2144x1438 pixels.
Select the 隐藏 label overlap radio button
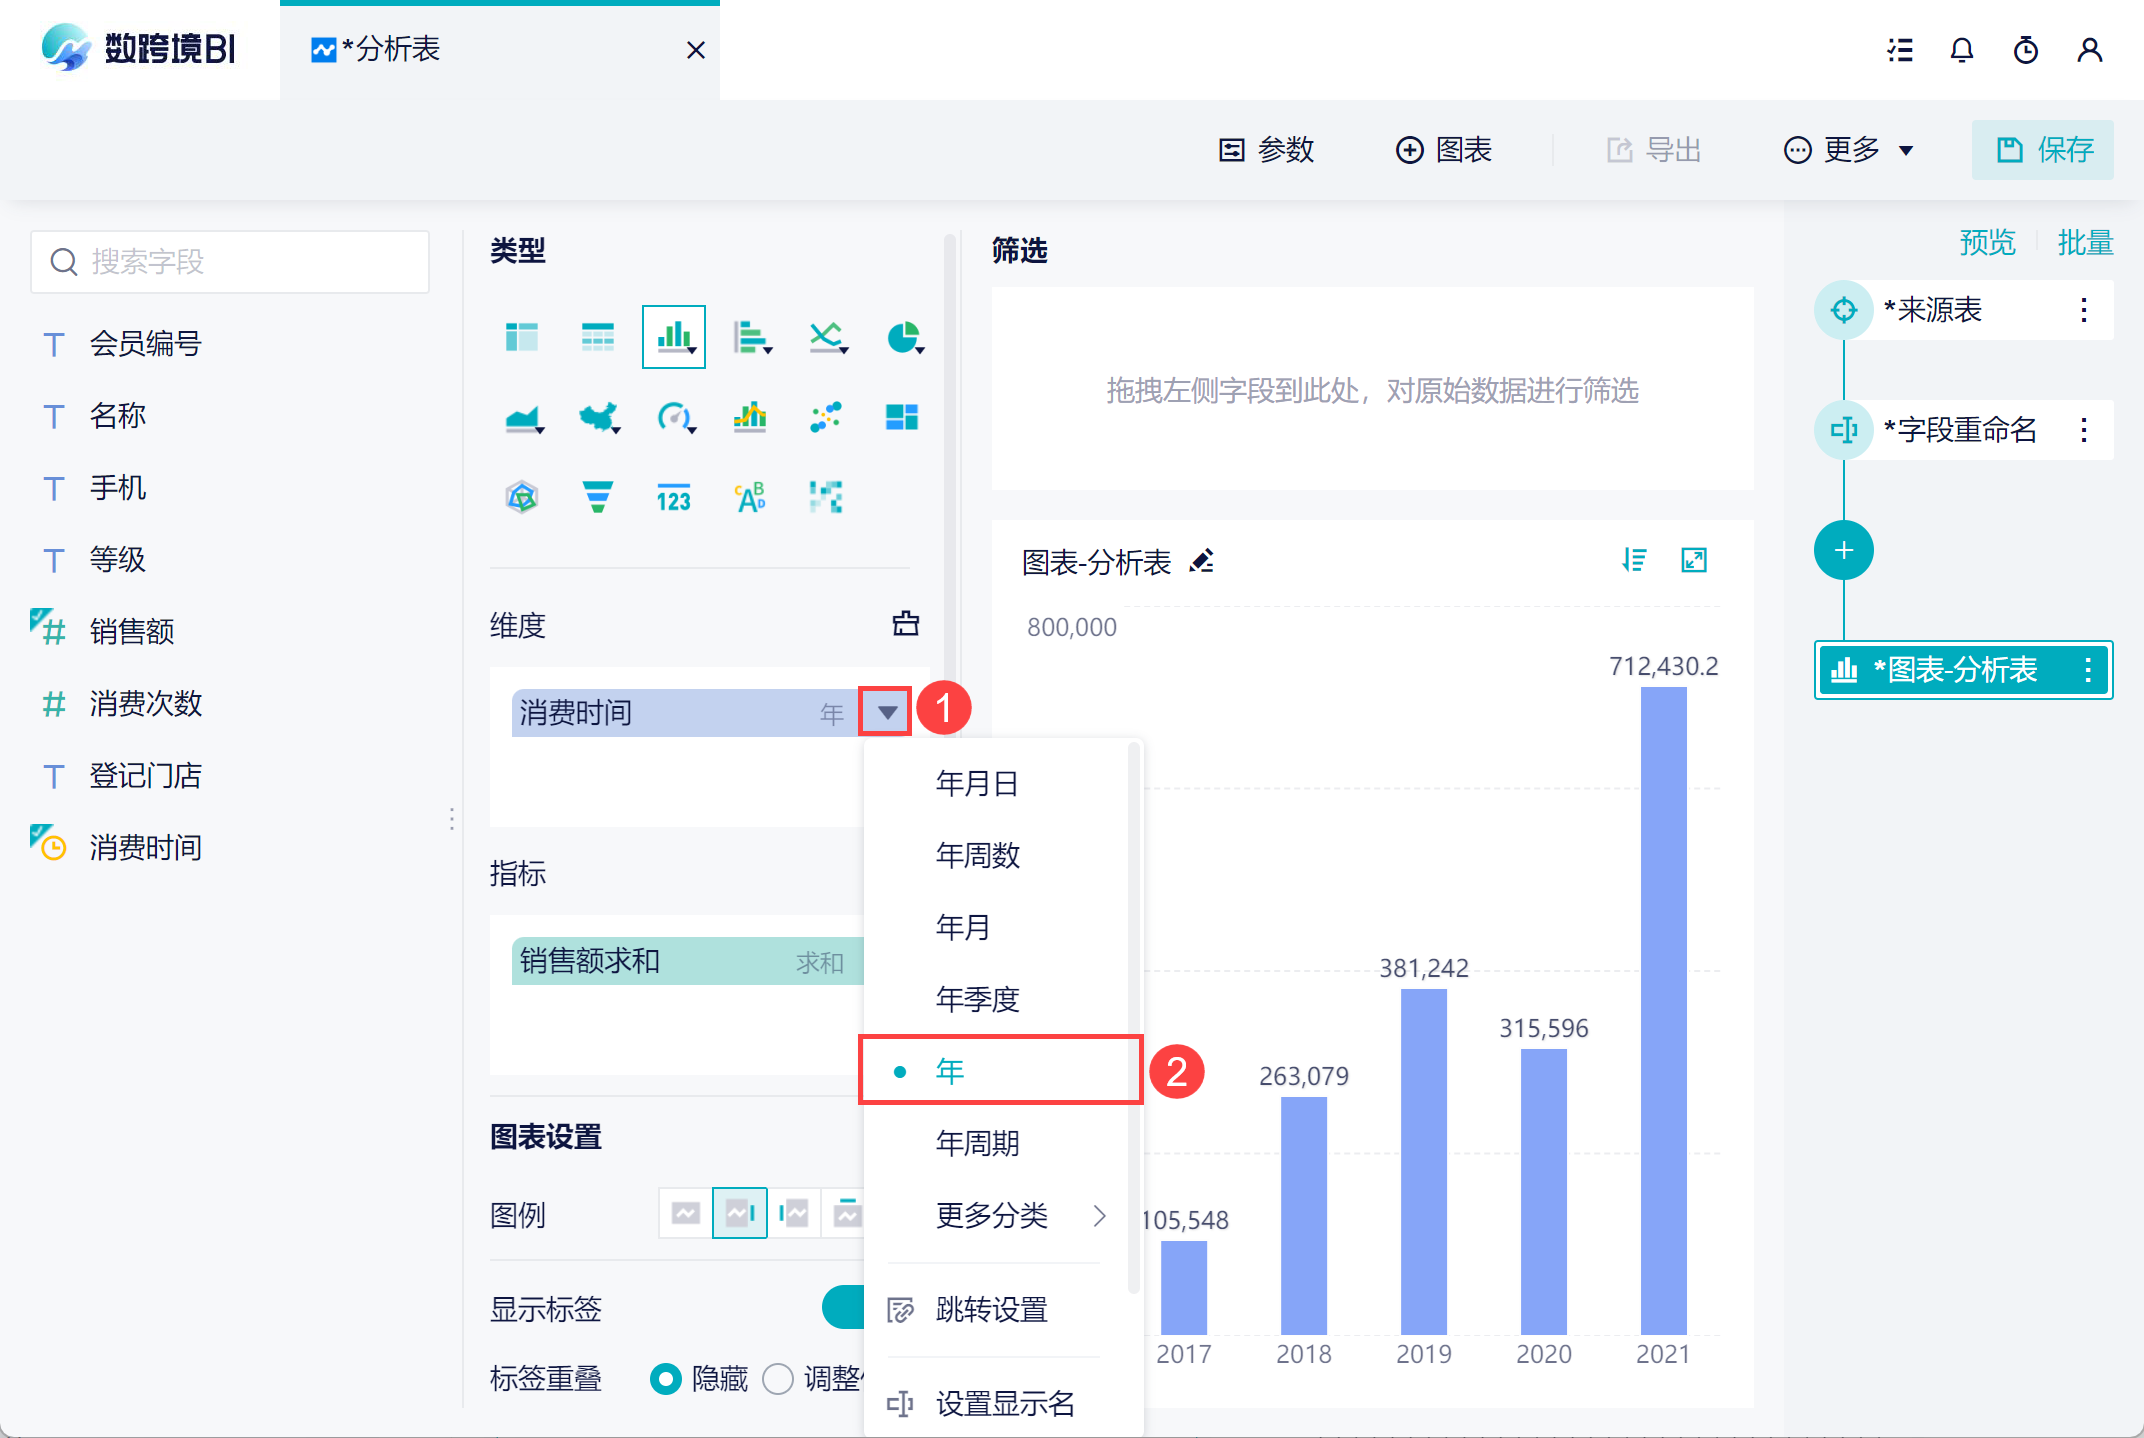(x=666, y=1379)
